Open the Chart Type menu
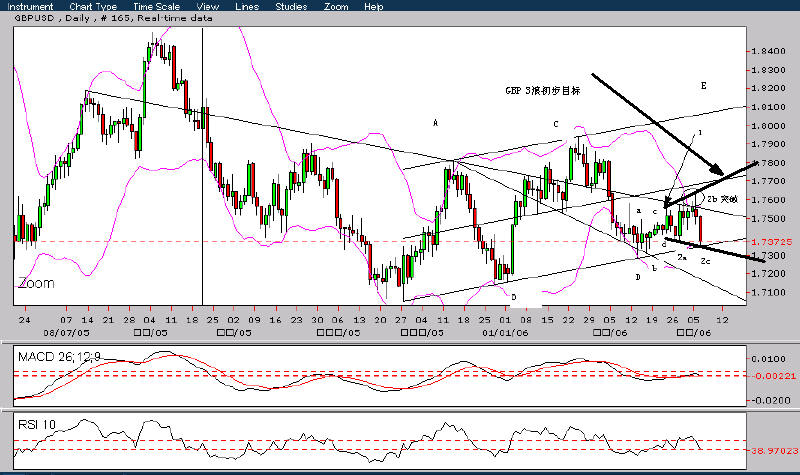This screenshot has height=475, width=800. coord(93,7)
